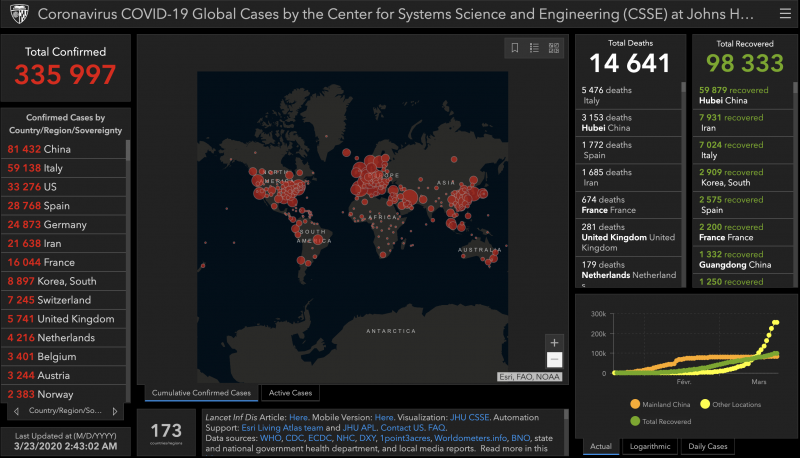Open Esri Living Atlas team link
The height and width of the screenshot is (458, 800).
click(x=282, y=428)
